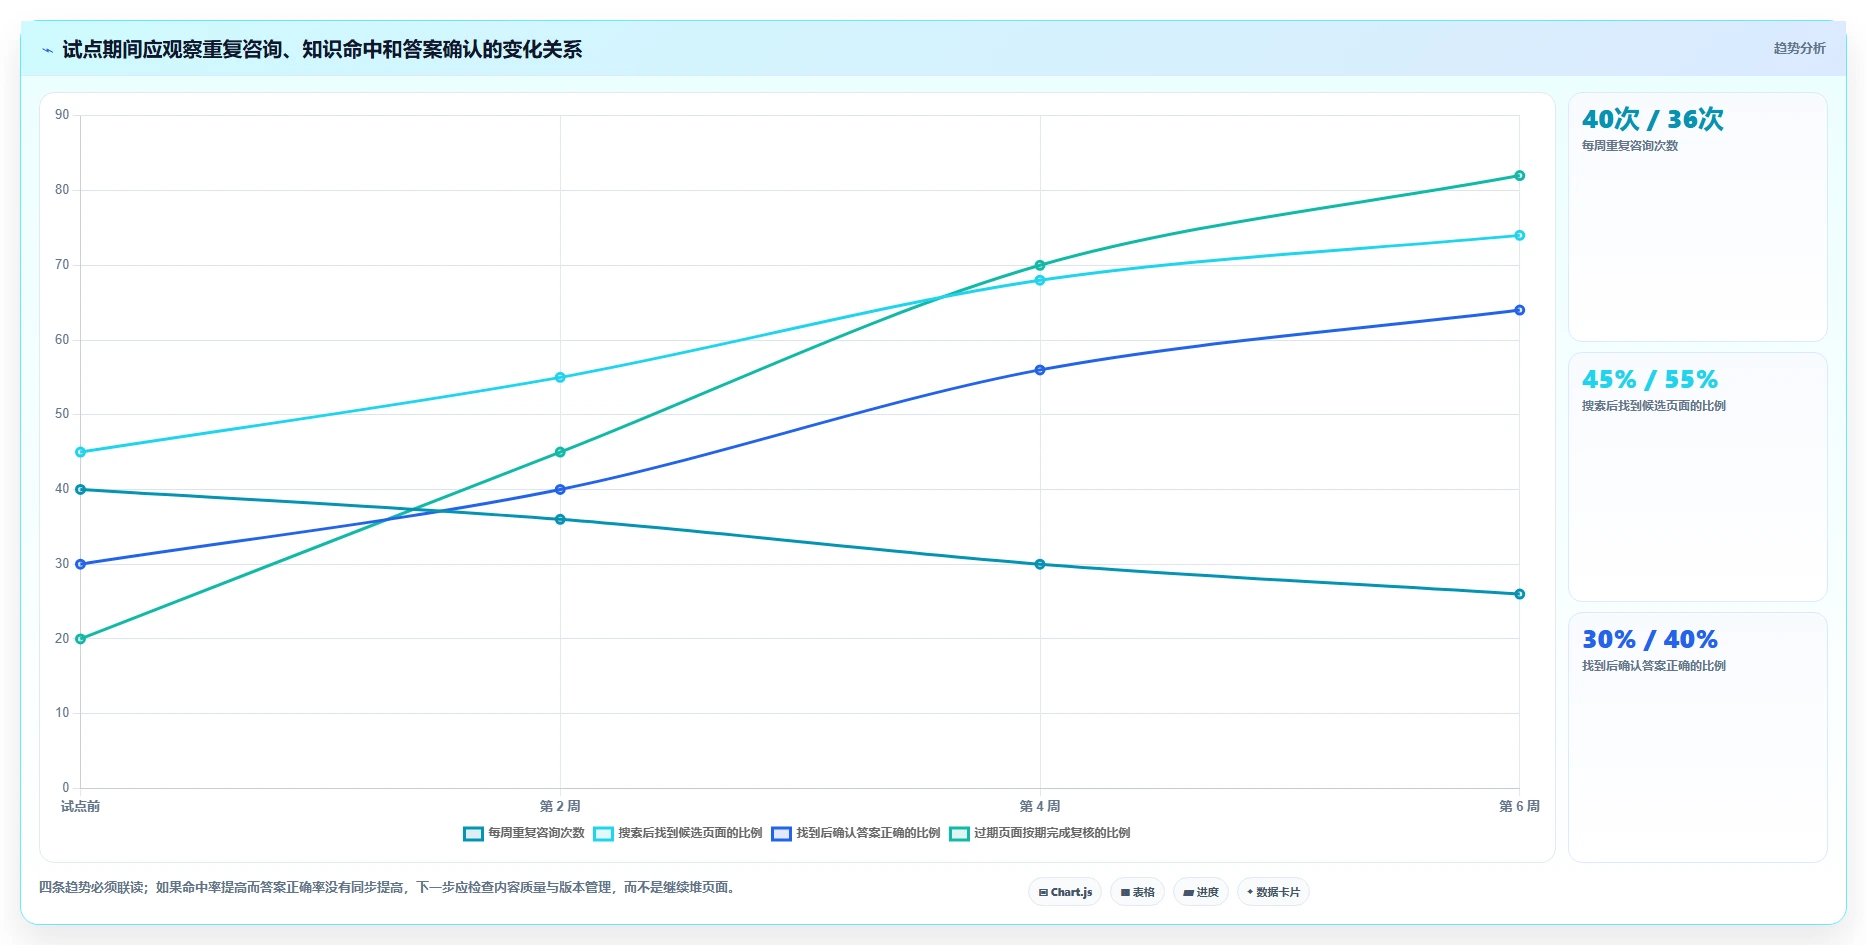Click the blue line point at 第 2 周 (40)
The width and height of the screenshot is (1867, 945).
coord(560,489)
